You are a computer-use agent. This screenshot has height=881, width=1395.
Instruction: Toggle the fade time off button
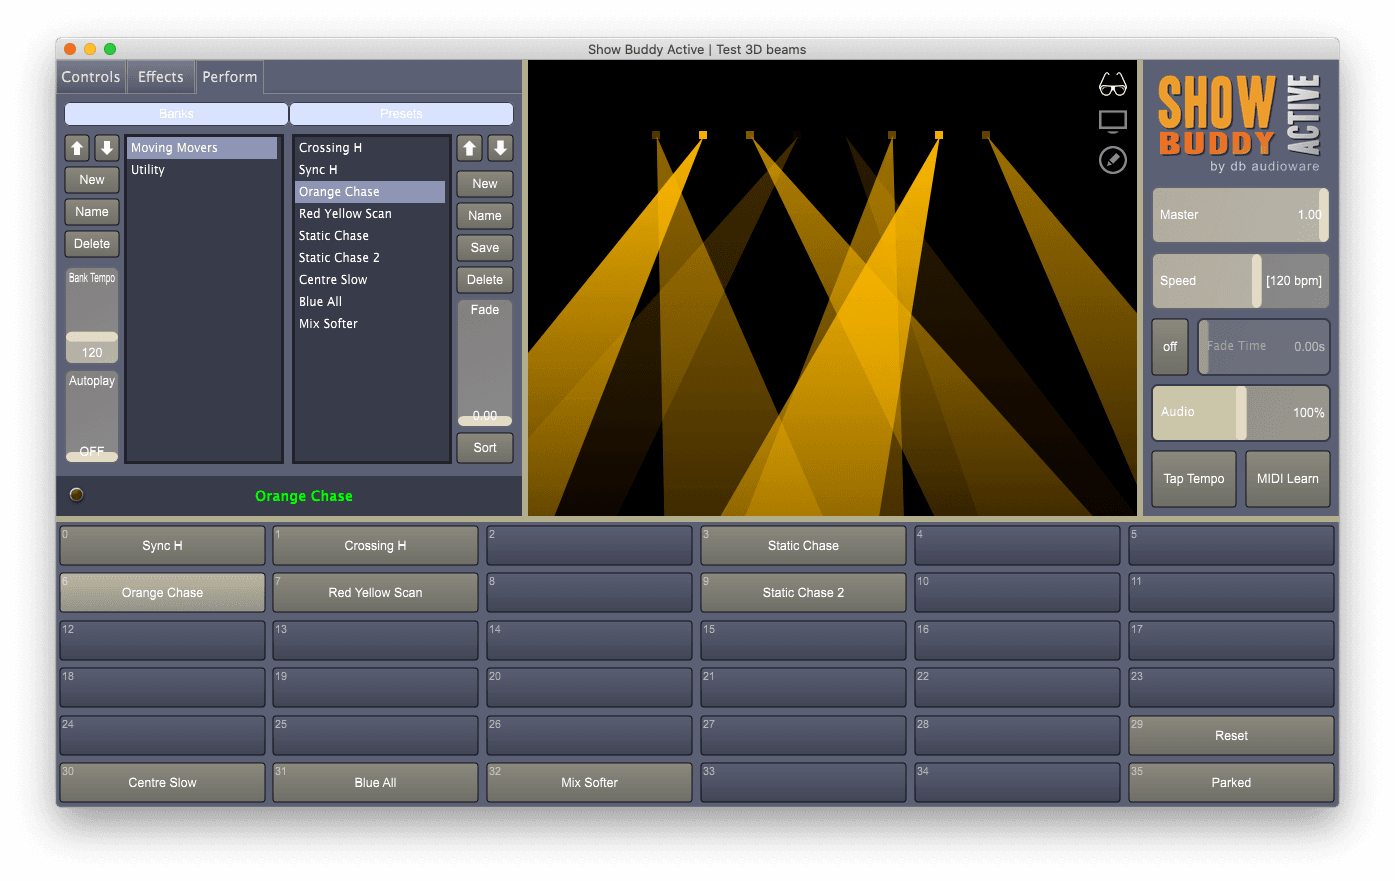pyautogui.click(x=1169, y=347)
